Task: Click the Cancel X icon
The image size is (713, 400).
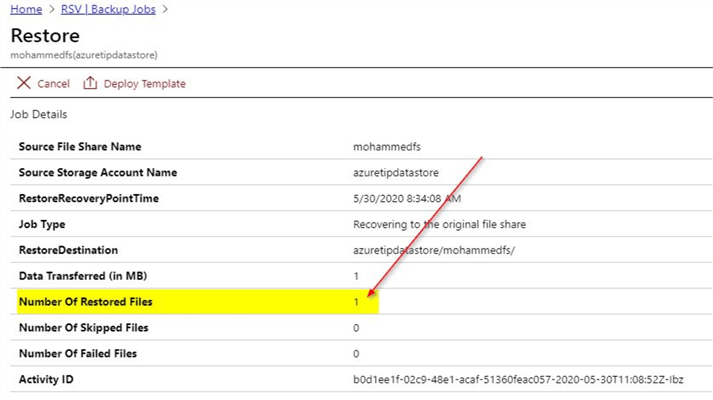Action: point(24,83)
